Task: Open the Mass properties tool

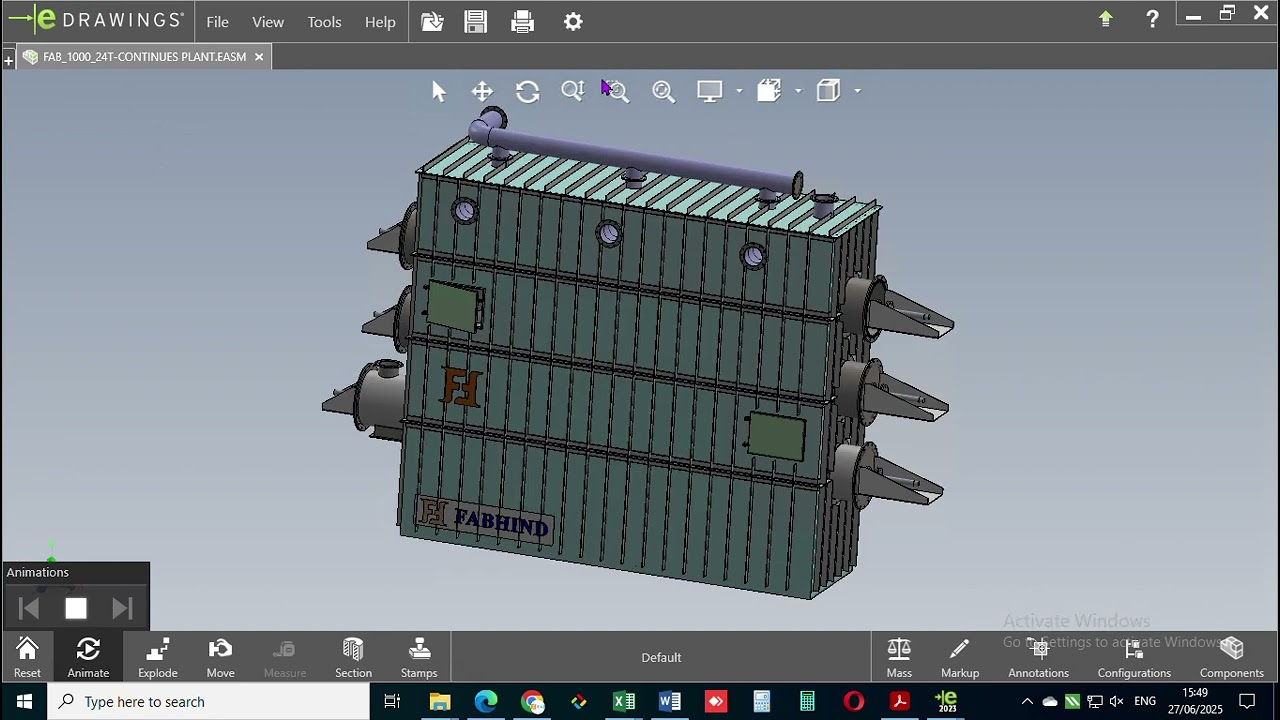Action: [x=899, y=657]
